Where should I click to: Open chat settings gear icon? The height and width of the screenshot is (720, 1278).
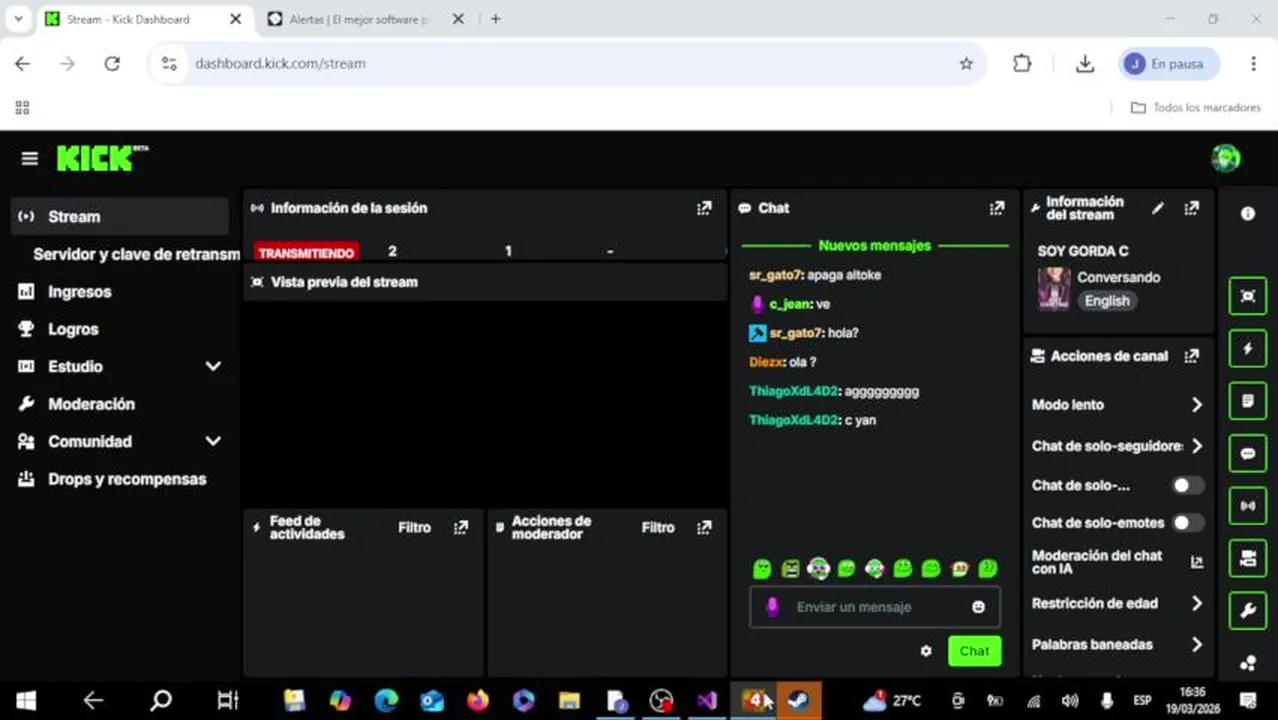[926, 651]
